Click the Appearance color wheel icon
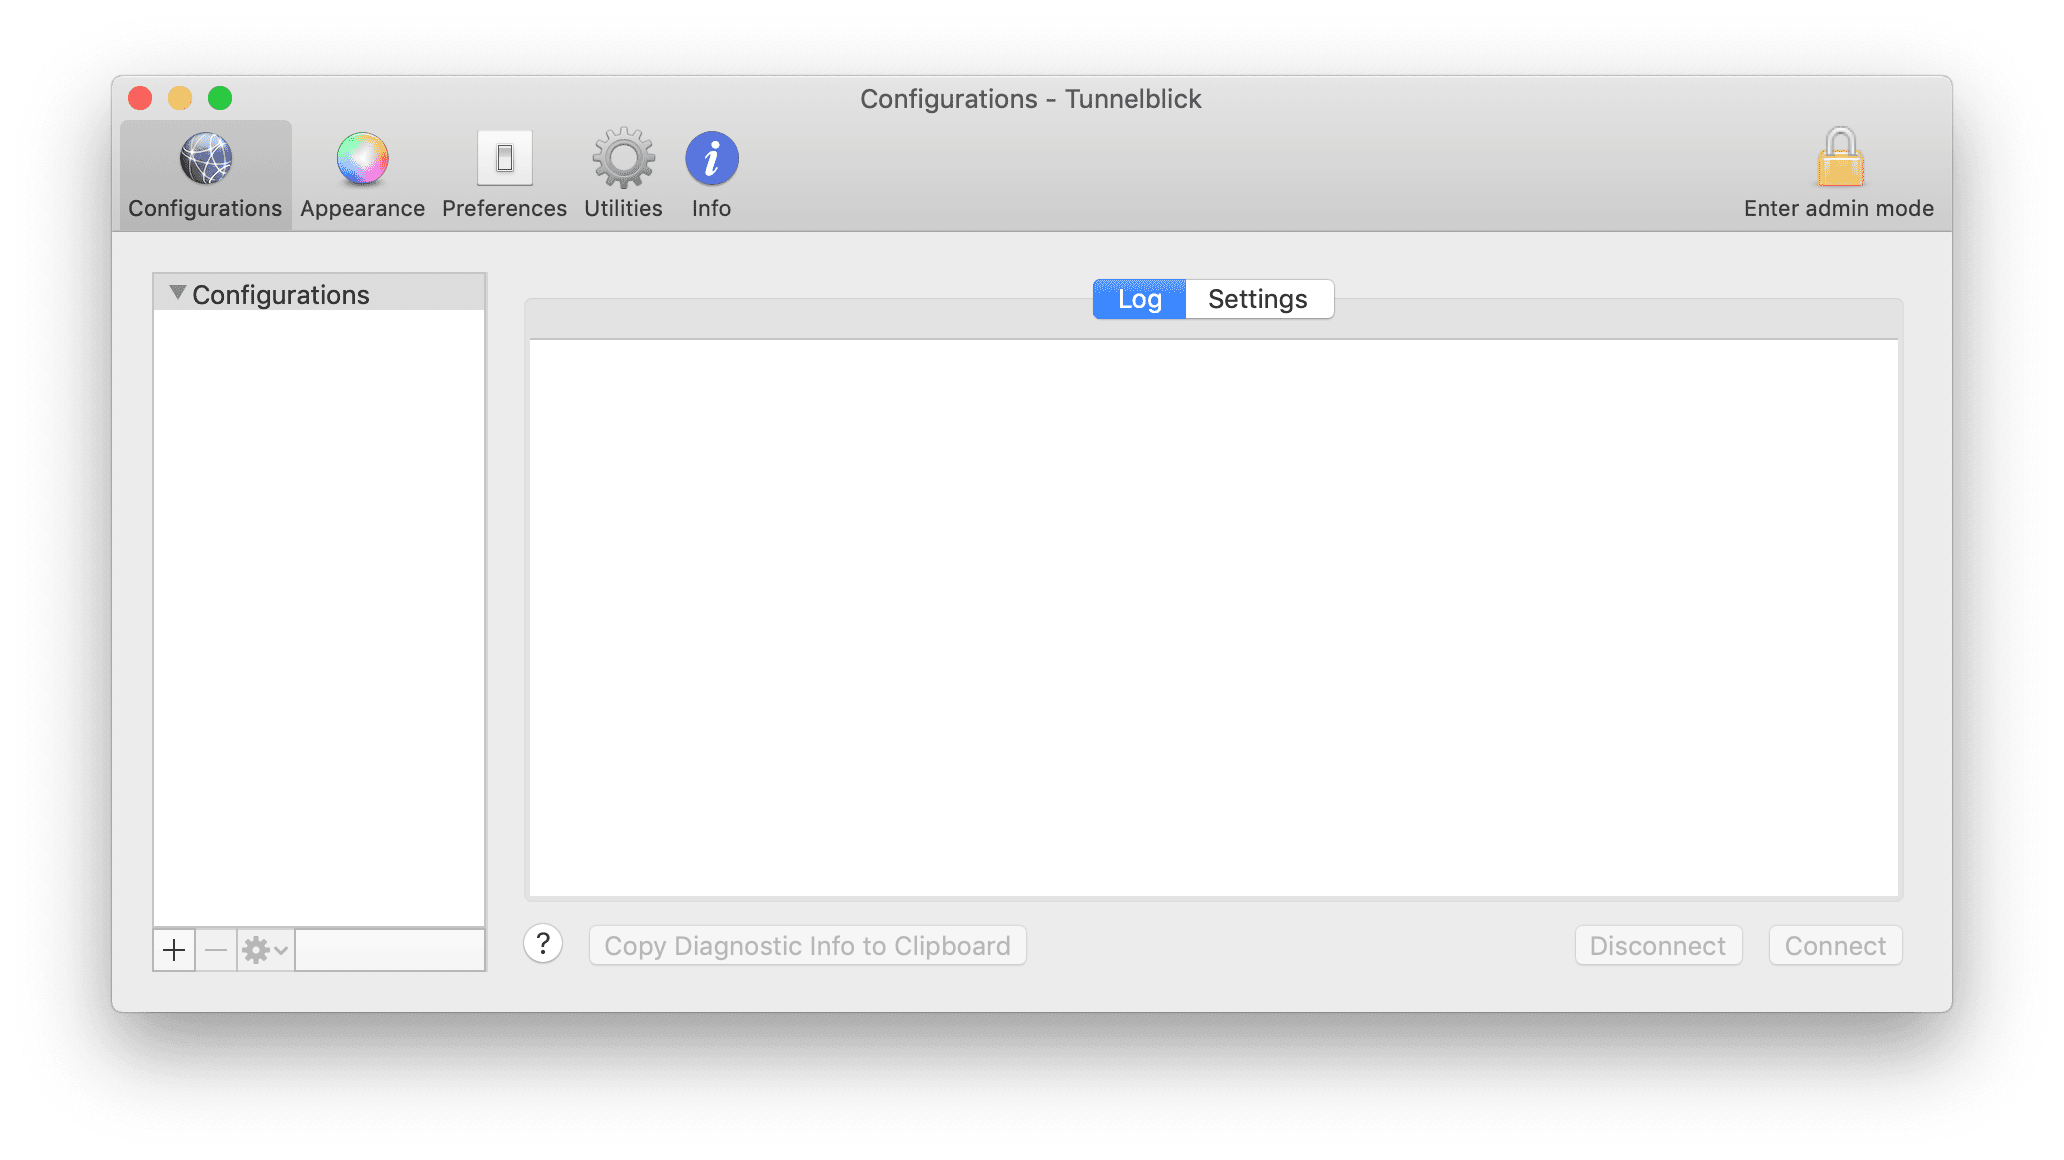Viewport: 2064px width, 1160px height. [x=360, y=156]
